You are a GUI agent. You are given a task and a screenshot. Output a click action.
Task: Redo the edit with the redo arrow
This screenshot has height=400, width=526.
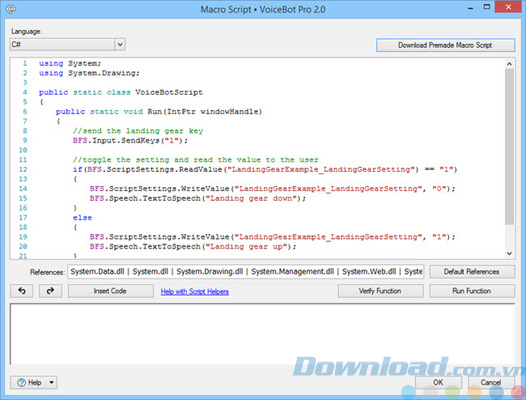pyautogui.click(x=50, y=291)
